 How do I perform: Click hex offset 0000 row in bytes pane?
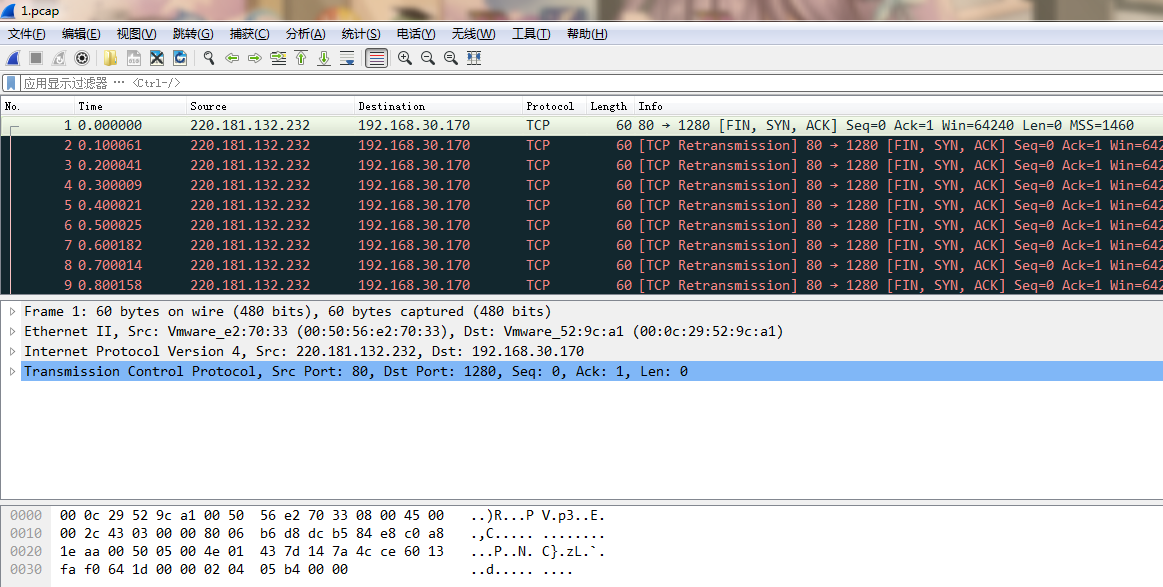(x=26, y=515)
